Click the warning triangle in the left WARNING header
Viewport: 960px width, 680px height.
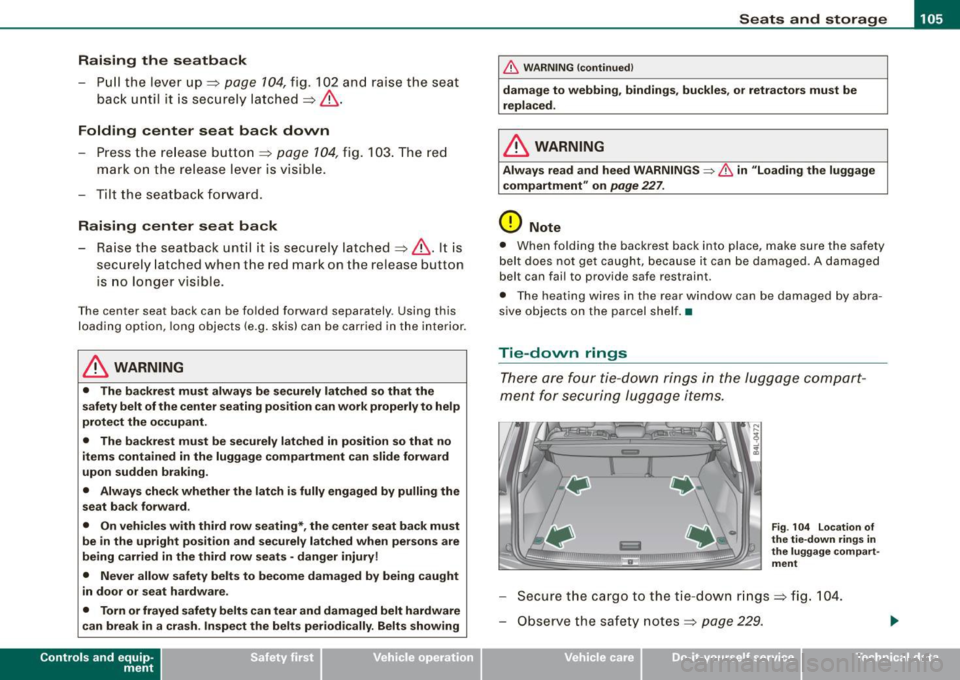[96, 367]
